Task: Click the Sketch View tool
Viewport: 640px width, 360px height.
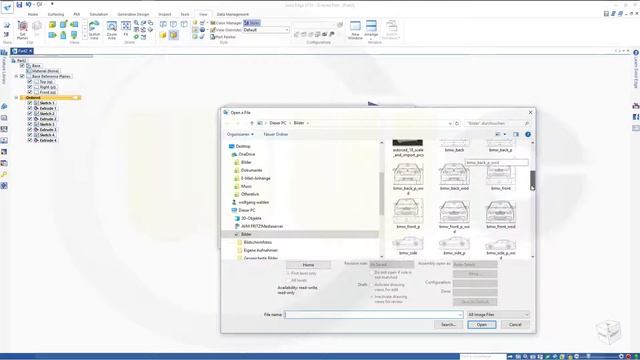Action: click(94, 30)
